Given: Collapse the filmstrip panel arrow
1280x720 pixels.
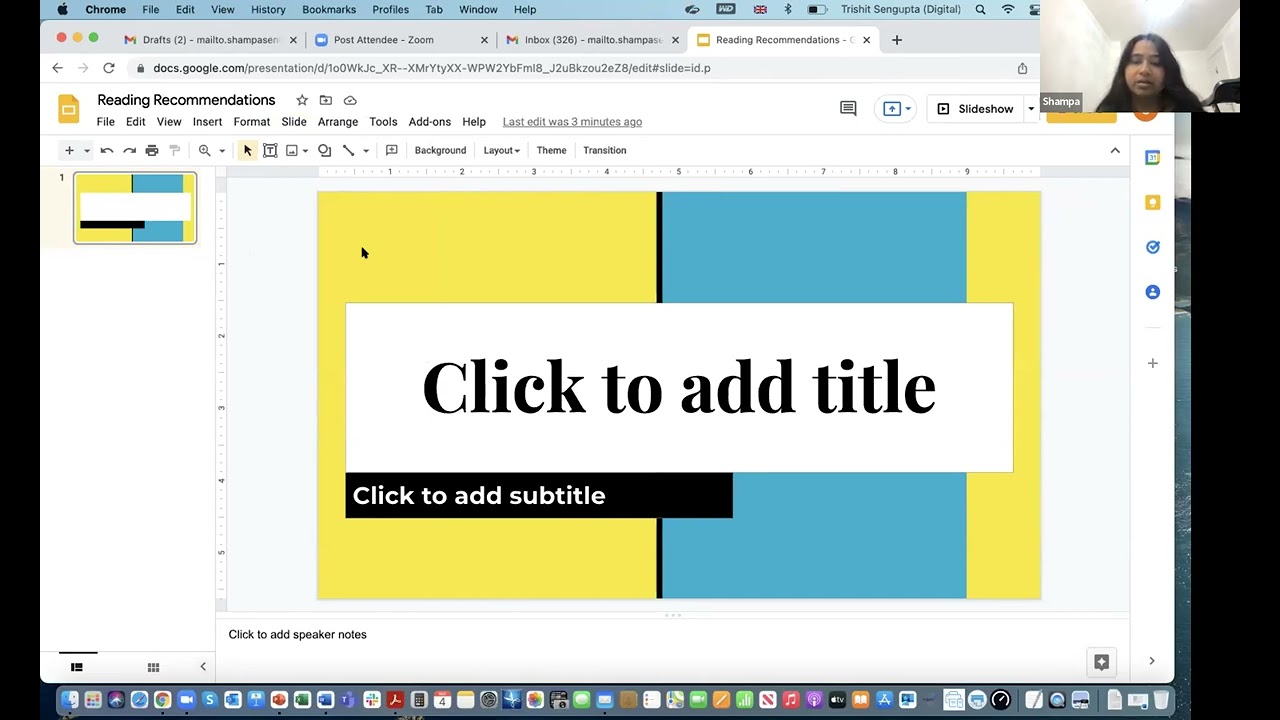Looking at the screenshot, I should point(203,667).
